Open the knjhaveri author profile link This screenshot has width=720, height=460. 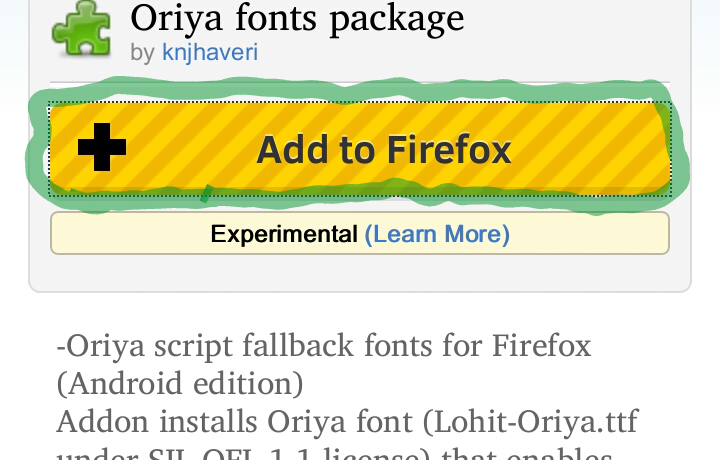click(210, 52)
